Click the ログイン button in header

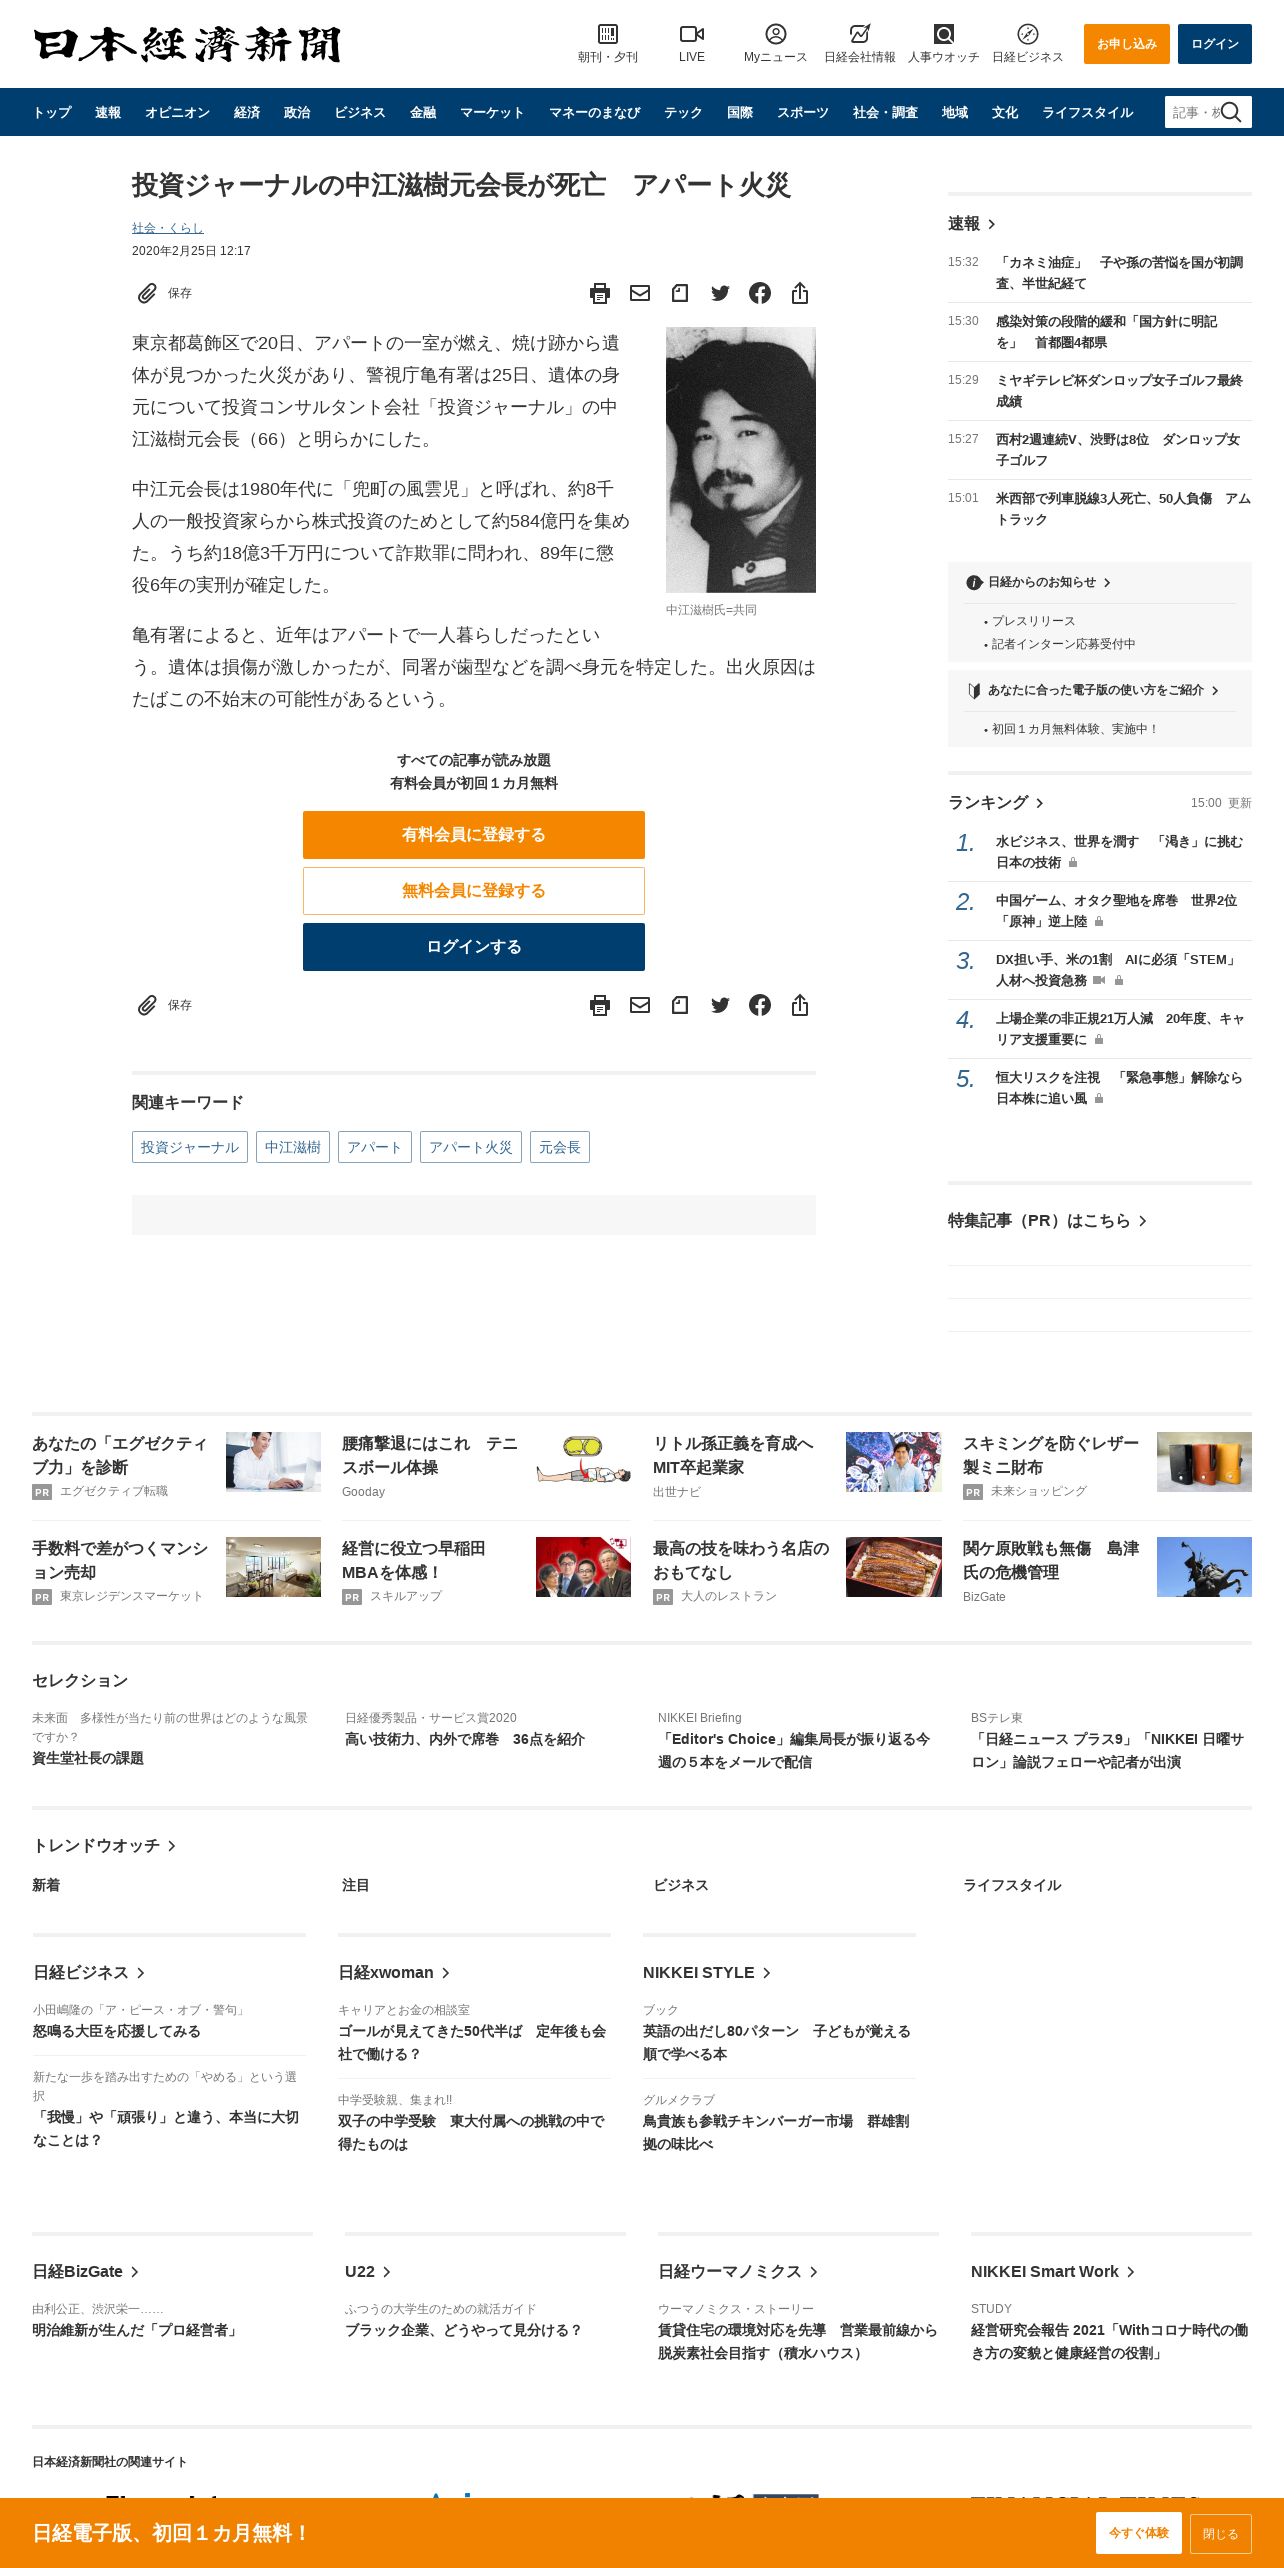pos(1214,44)
